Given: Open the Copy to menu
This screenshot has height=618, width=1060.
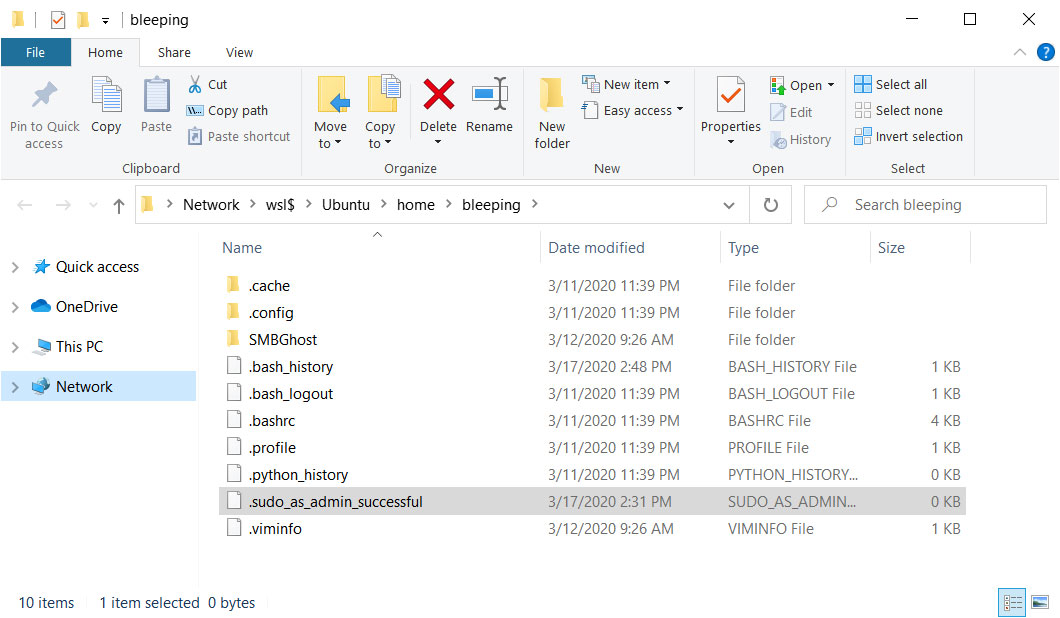Looking at the screenshot, I should pyautogui.click(x=381, y=113).
